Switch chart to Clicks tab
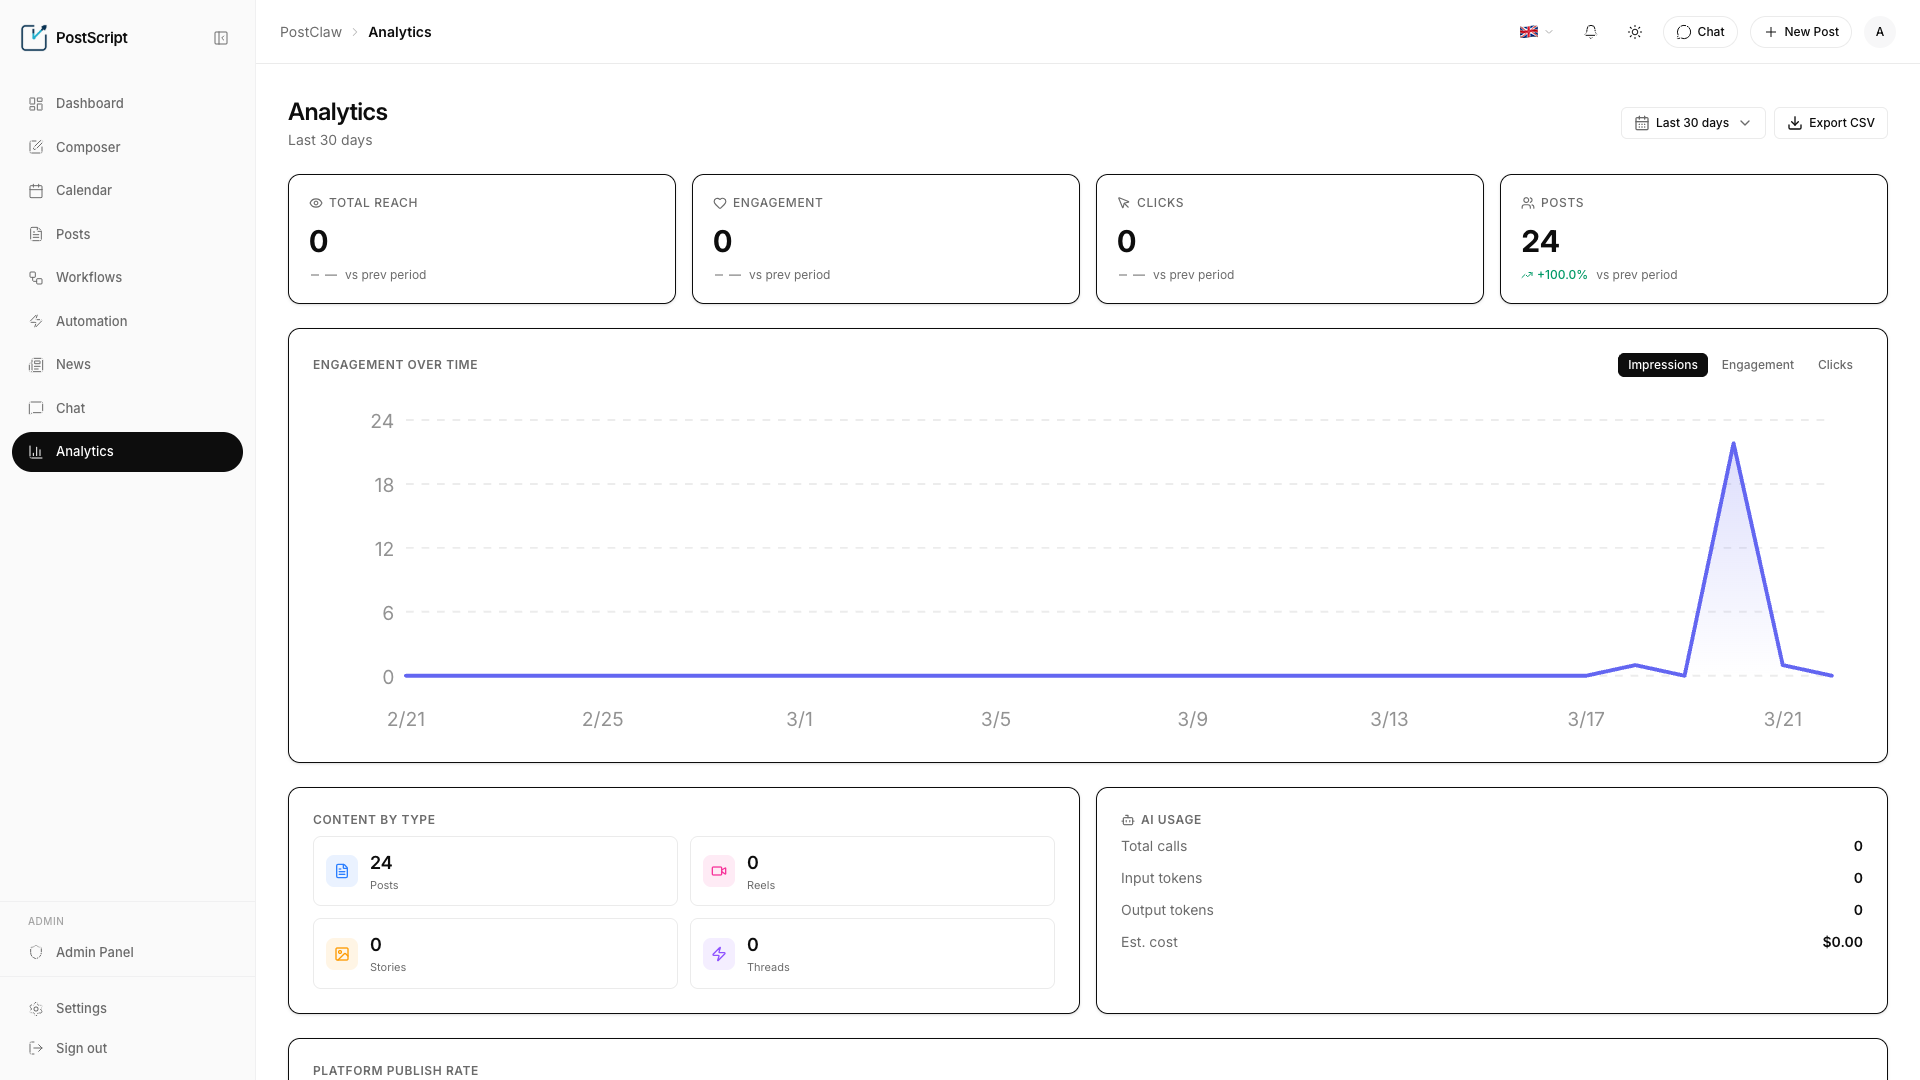 tap(1835, 365)
